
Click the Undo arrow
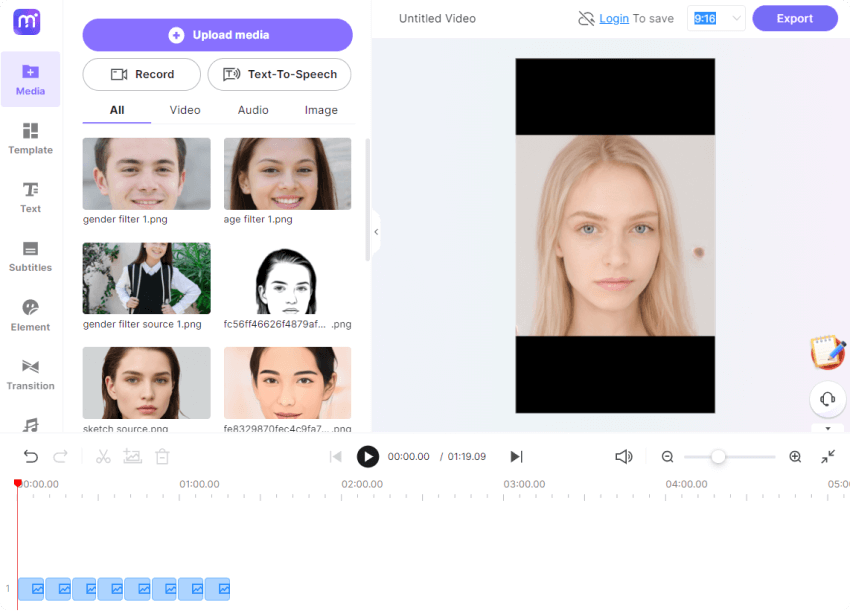click(x=31, y=456)
